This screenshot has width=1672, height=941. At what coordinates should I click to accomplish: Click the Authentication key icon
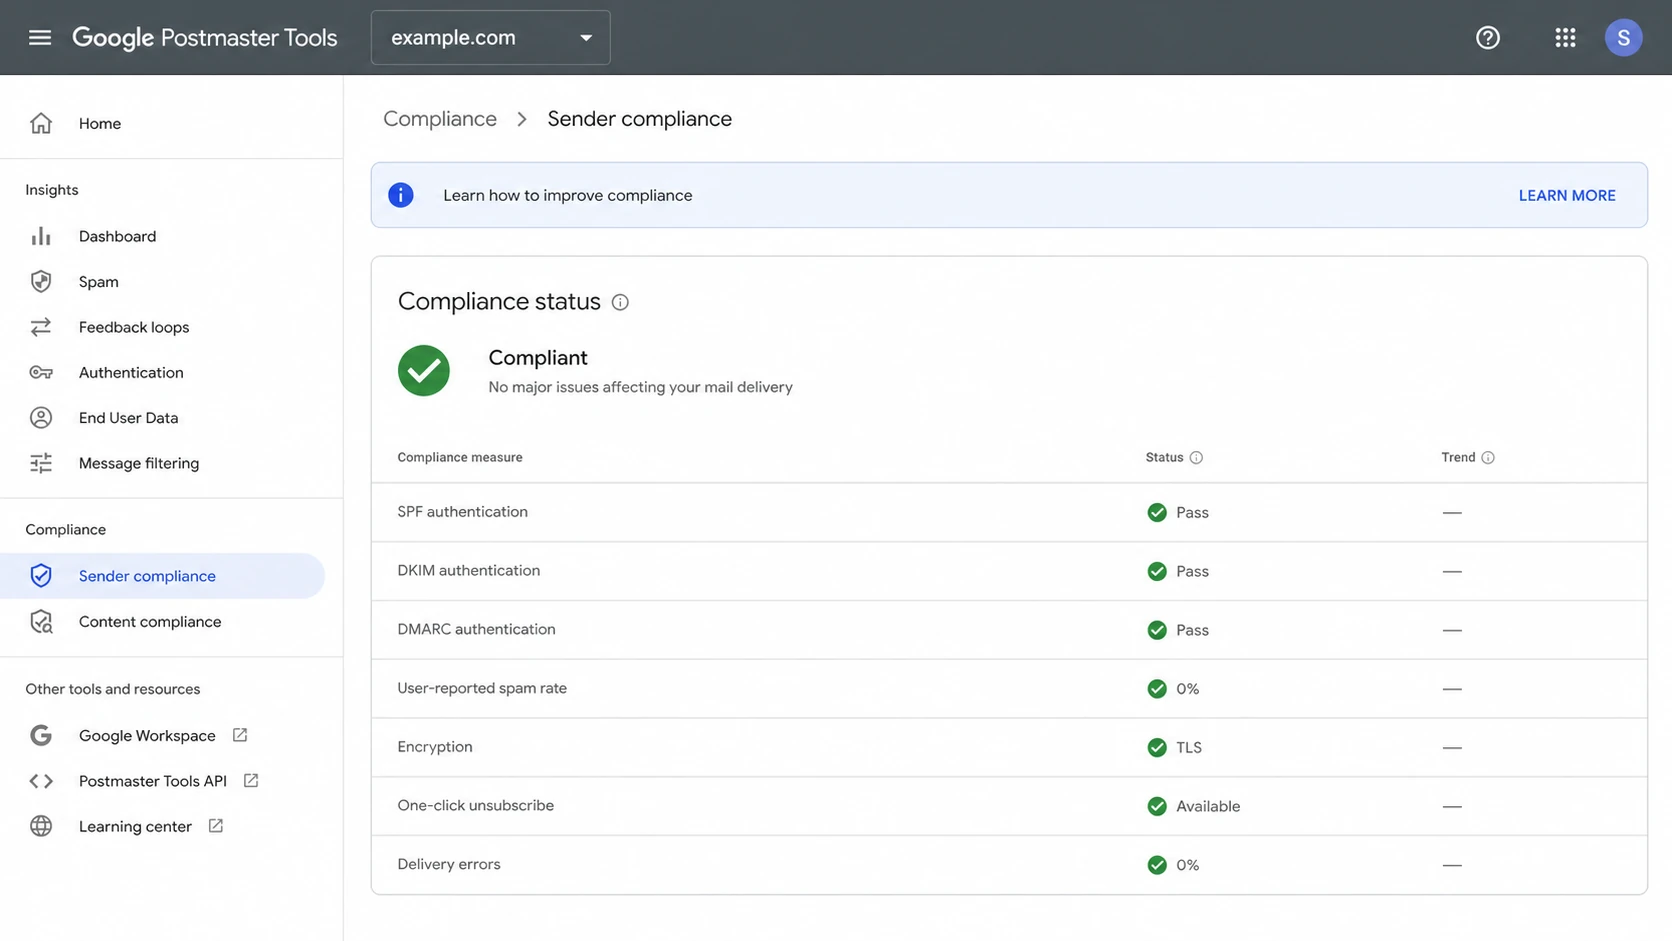[x=41, y=372]
